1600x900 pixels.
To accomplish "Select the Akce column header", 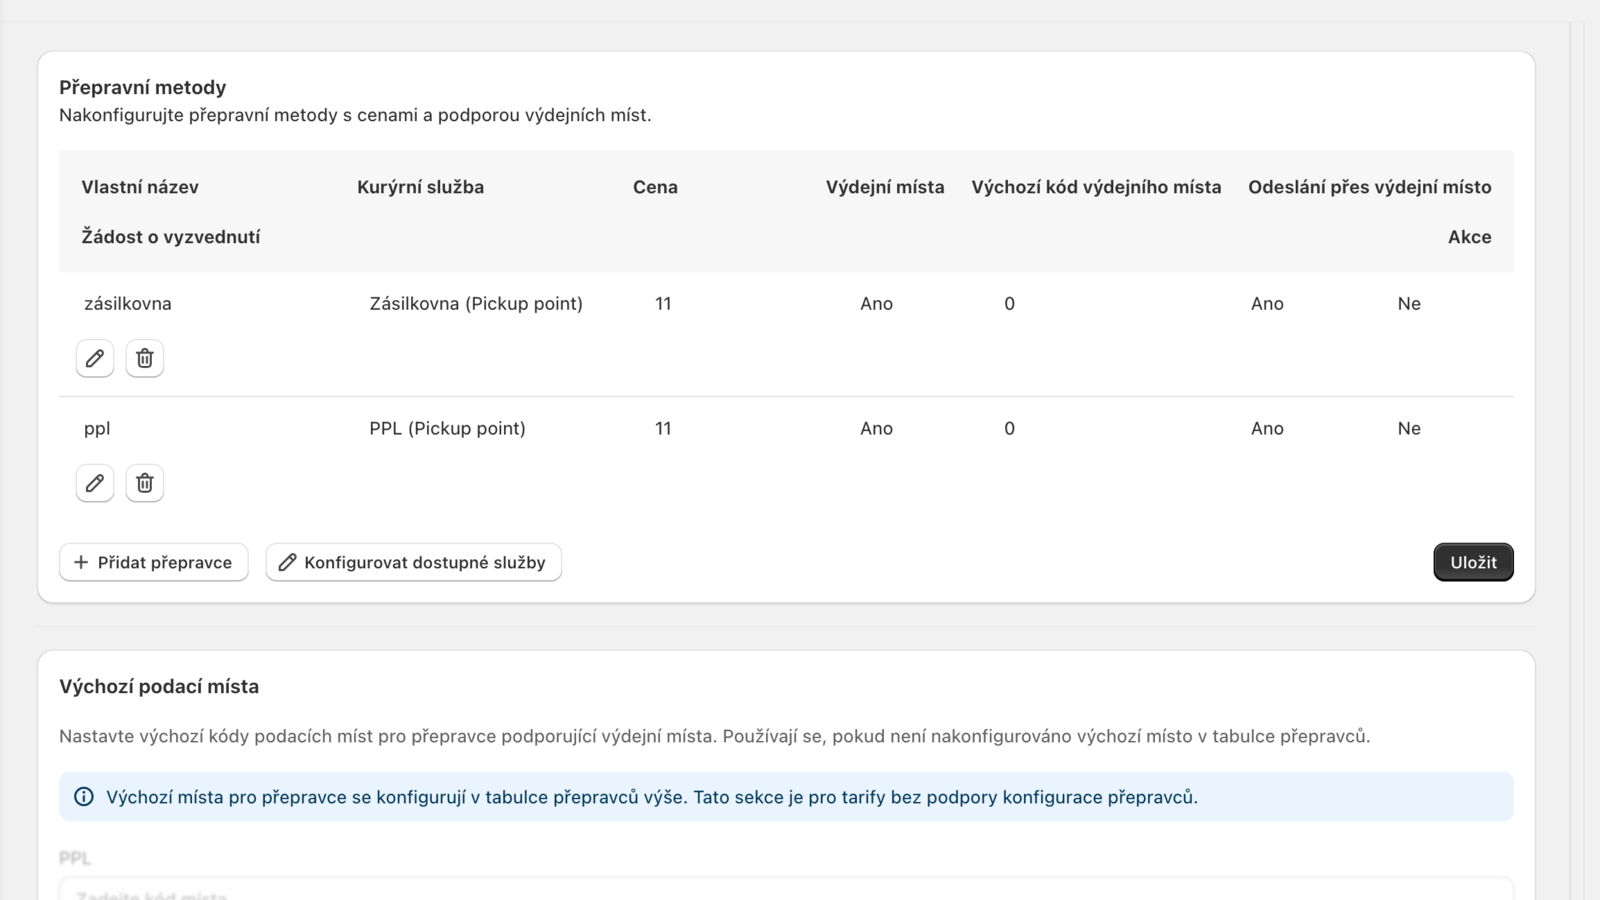I will click(x=1470, y=237).
